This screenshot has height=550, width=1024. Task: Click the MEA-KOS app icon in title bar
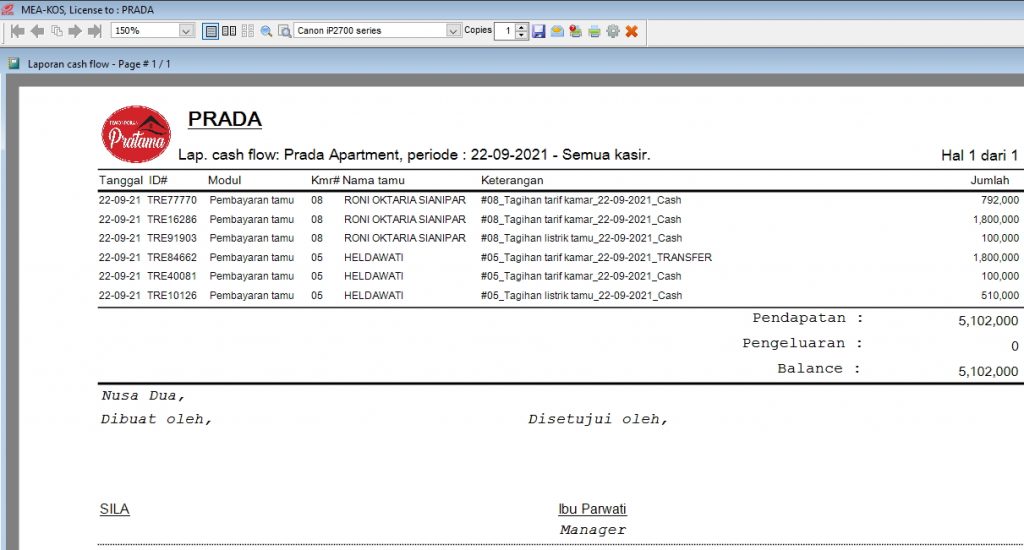click(8, 9)
